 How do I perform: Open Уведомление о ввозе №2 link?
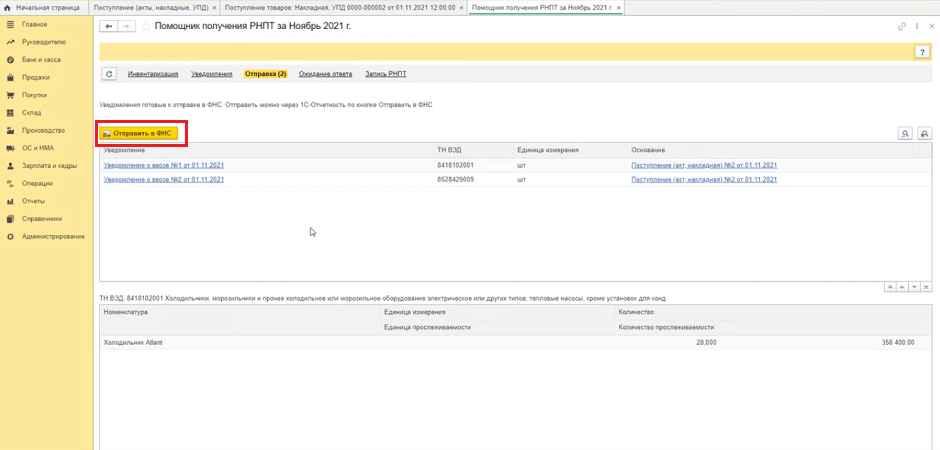(x=163, y=180)
